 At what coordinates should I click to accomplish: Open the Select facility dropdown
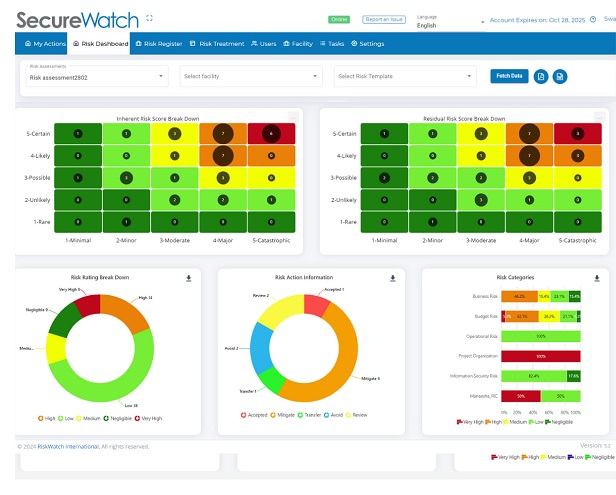coord(250,76)
